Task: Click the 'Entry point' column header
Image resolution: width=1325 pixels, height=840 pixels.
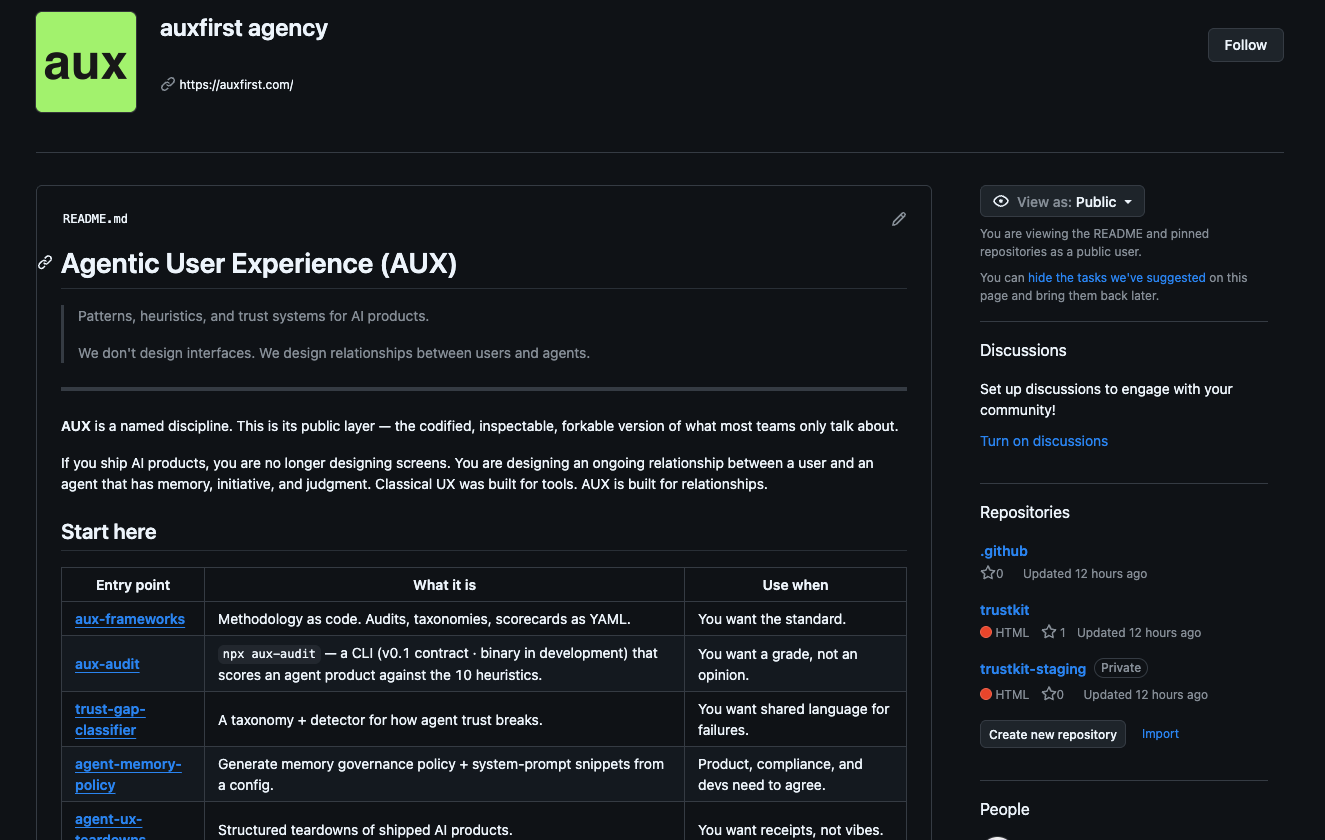Action: click(133, 585)
